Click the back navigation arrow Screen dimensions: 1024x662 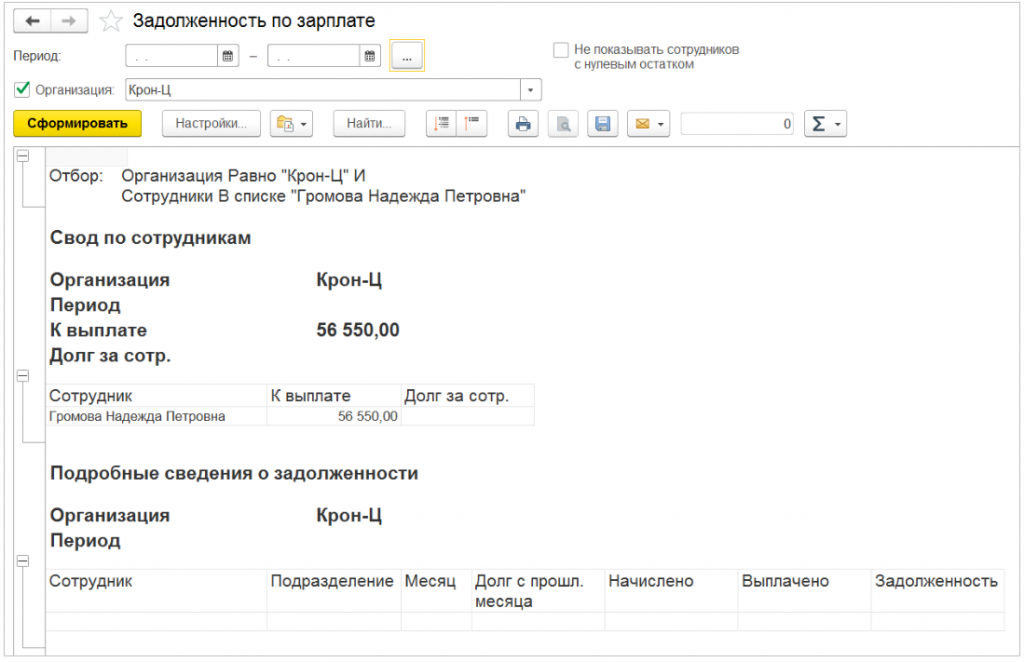tap(32, 21)
